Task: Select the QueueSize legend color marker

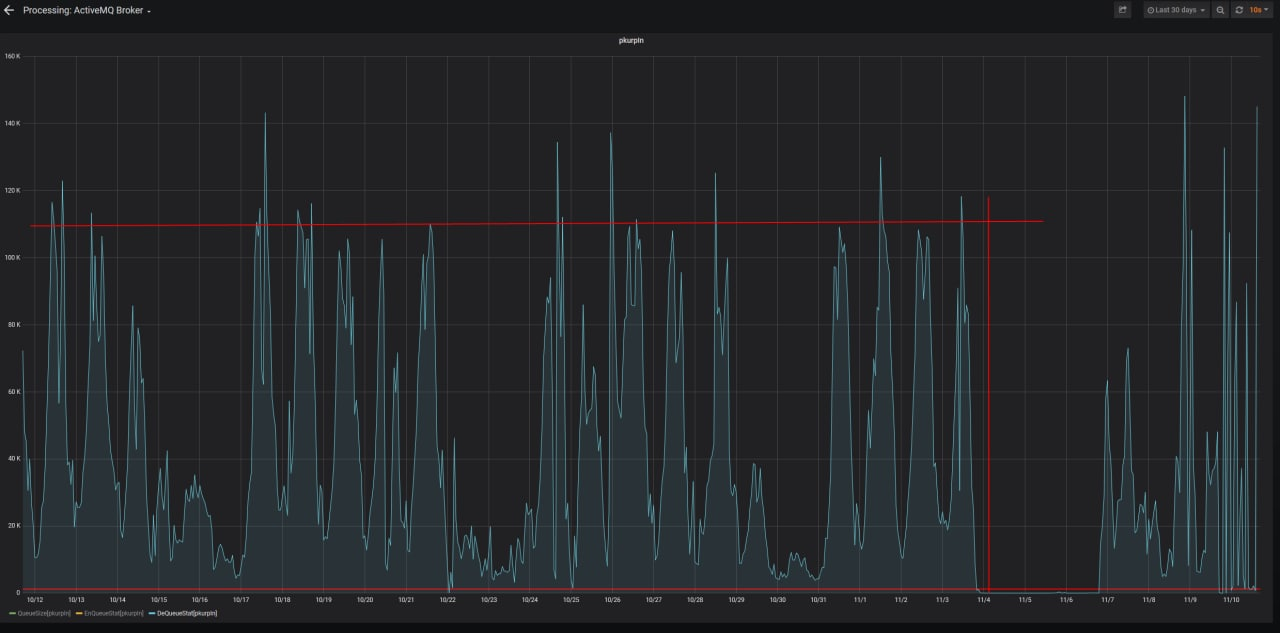Action: point(12,613)
